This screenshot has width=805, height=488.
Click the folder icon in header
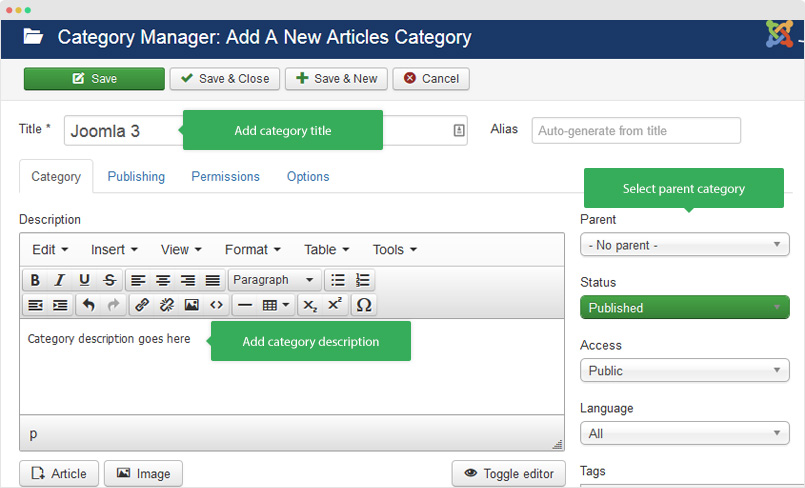click(33, 36)
